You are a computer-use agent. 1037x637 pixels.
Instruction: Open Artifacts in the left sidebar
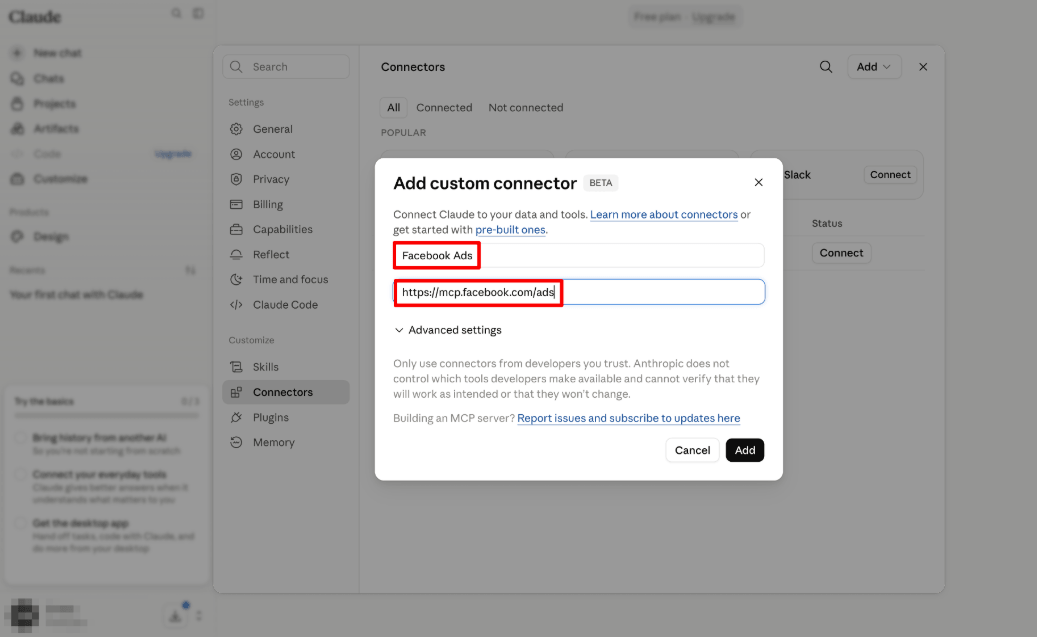point(56,128)
